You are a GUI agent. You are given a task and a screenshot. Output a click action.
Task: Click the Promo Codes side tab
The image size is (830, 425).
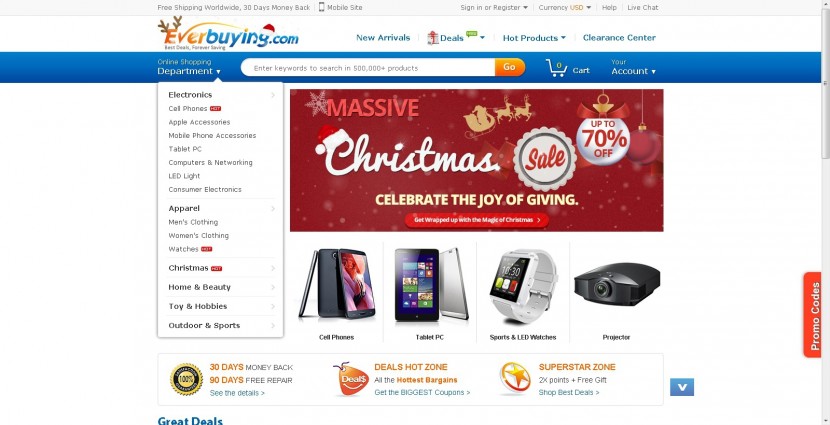coord(814,315)
